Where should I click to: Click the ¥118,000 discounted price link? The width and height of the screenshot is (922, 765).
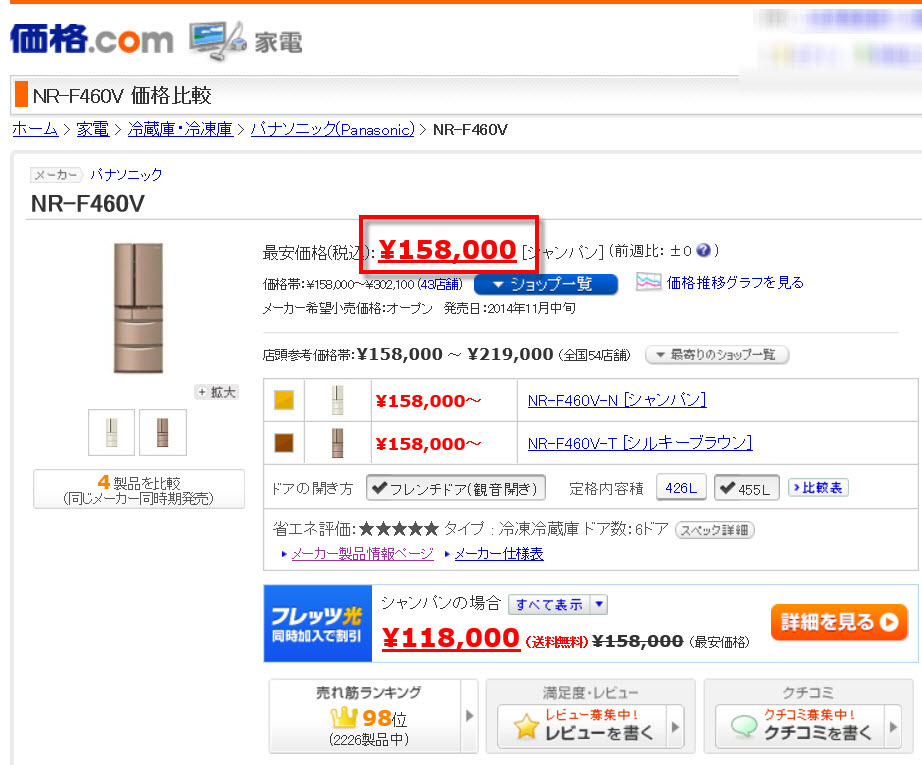pos(450,638)
